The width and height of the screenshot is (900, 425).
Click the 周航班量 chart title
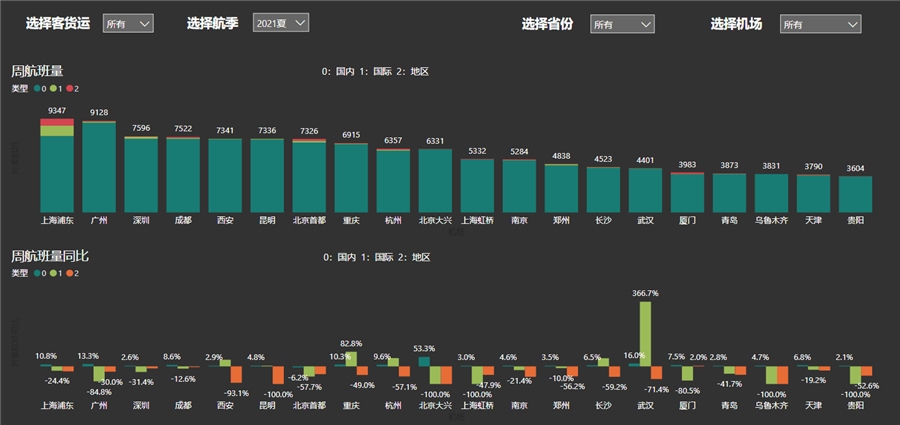click(37, 71)
